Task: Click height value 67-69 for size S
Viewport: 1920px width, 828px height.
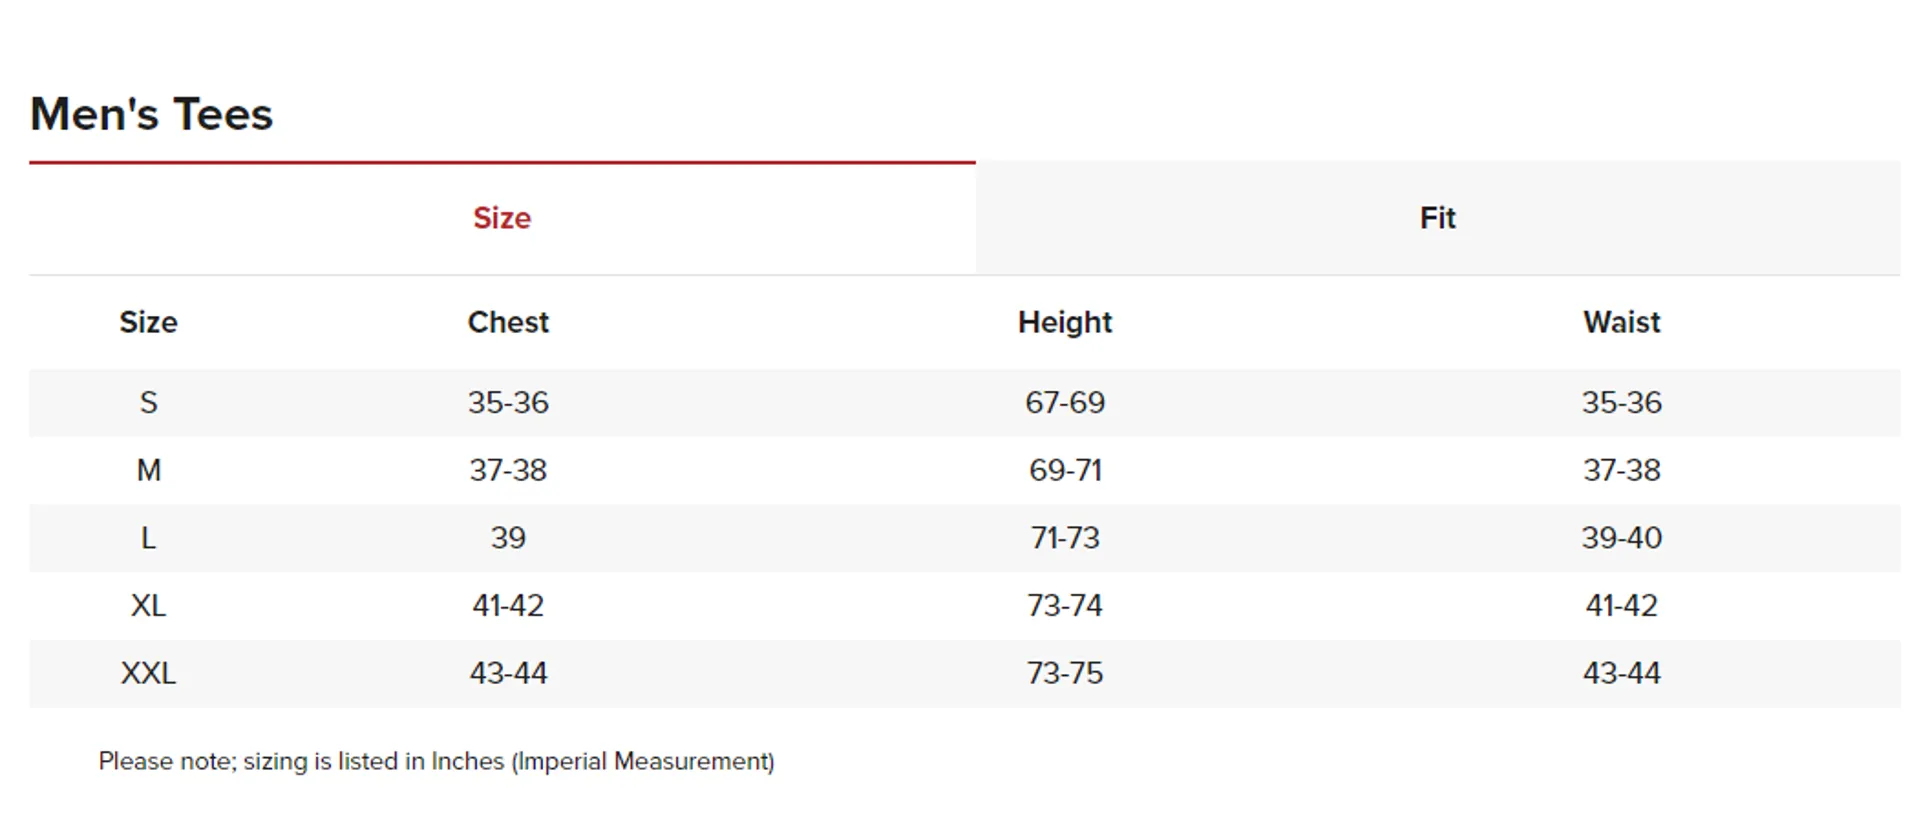Action: [x=1064, y=403]
